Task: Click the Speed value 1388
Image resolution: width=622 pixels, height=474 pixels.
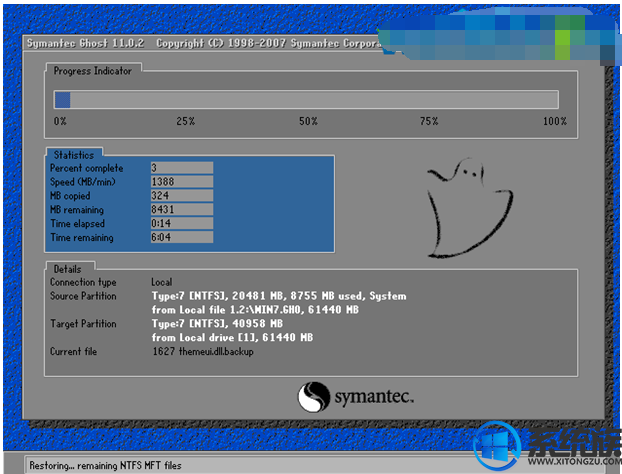Action: tap(182, 181)
